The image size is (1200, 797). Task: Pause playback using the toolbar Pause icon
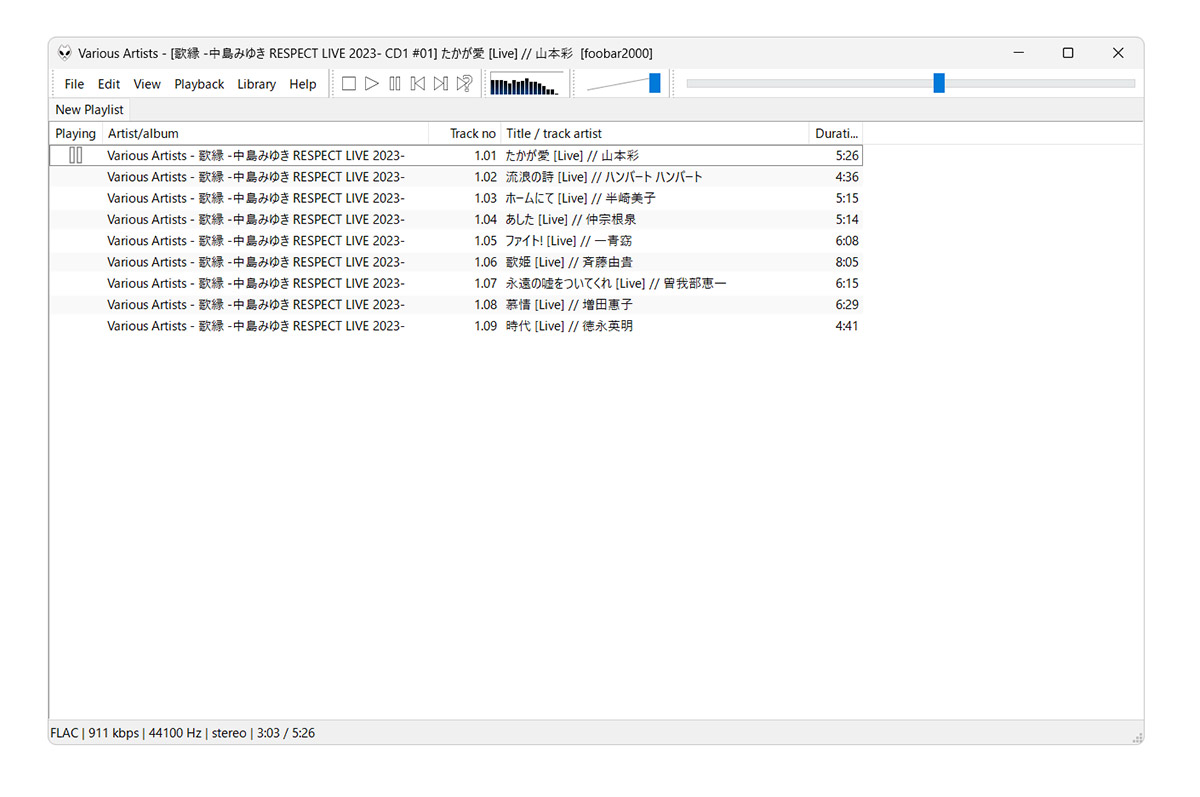click(395, 84)
